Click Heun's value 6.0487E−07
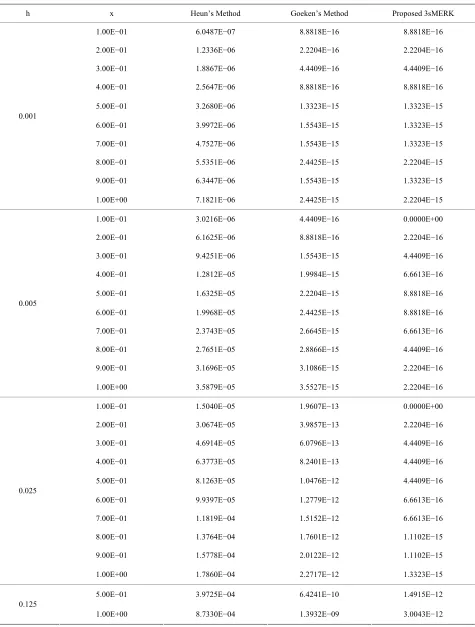Image resolution: width=475 pixels, height=627 pixels. pyautogui.click(x=215, y=32)
